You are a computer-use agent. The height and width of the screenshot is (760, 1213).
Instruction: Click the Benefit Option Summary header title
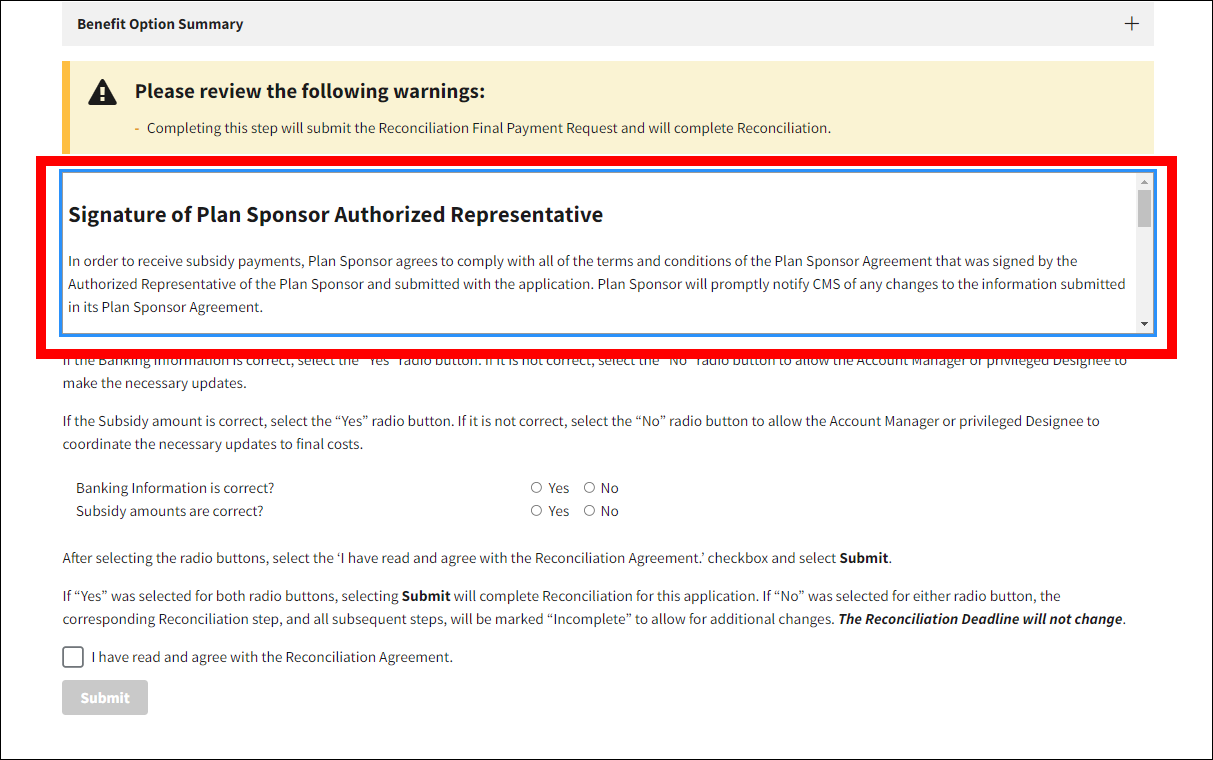point(160,24)
